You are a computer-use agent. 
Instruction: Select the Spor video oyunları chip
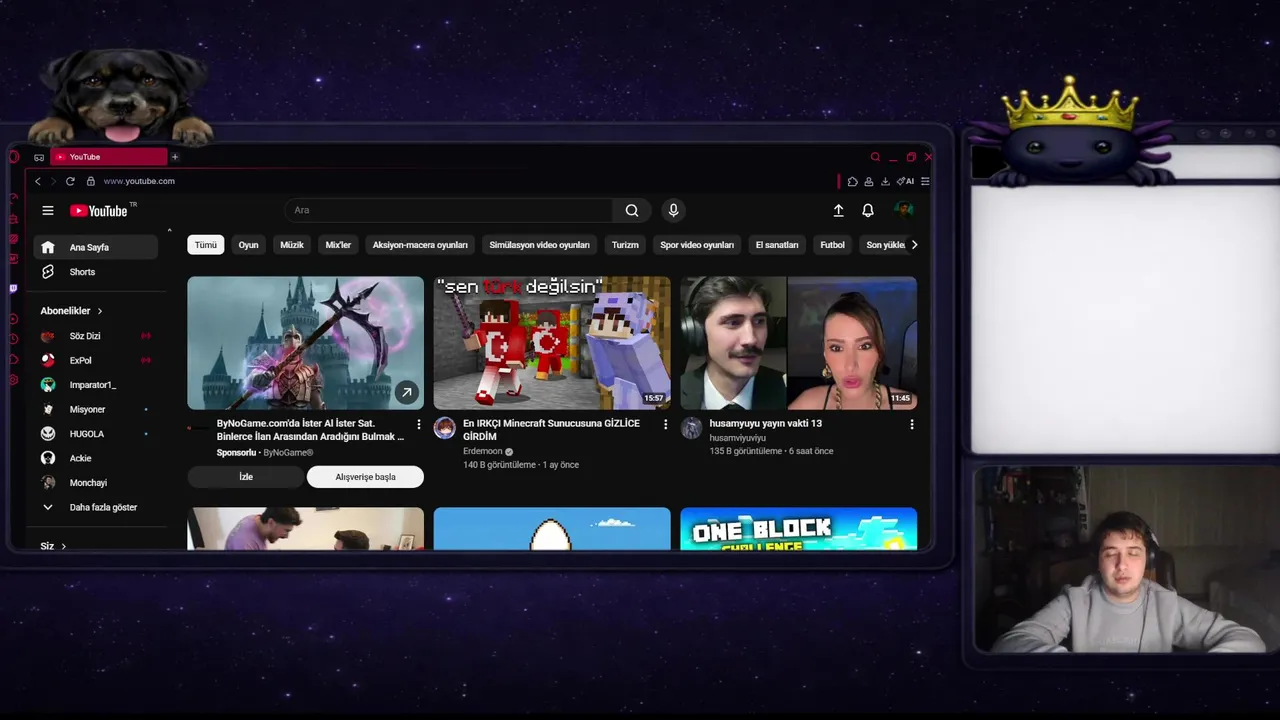click(x=697, y=245)
